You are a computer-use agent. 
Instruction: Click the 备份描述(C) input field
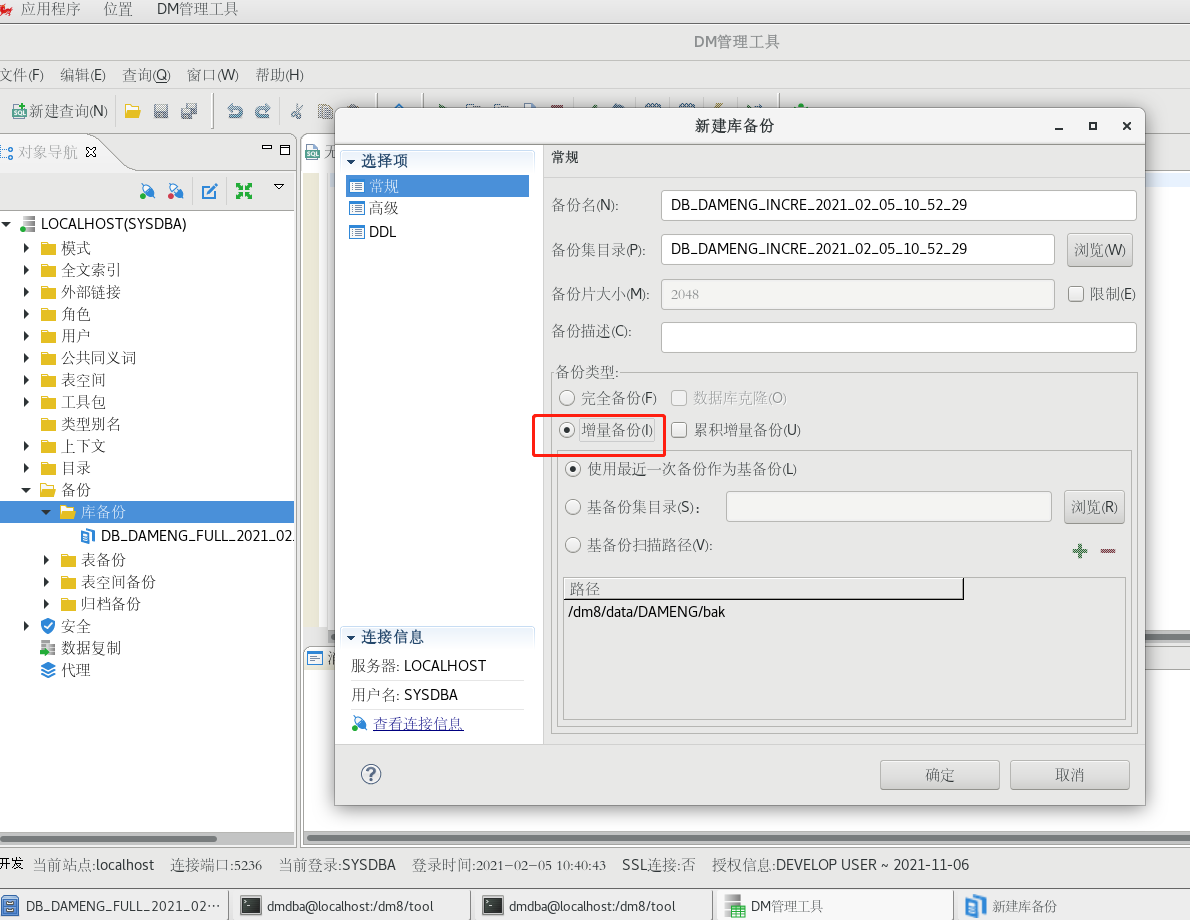click(899, 337)
